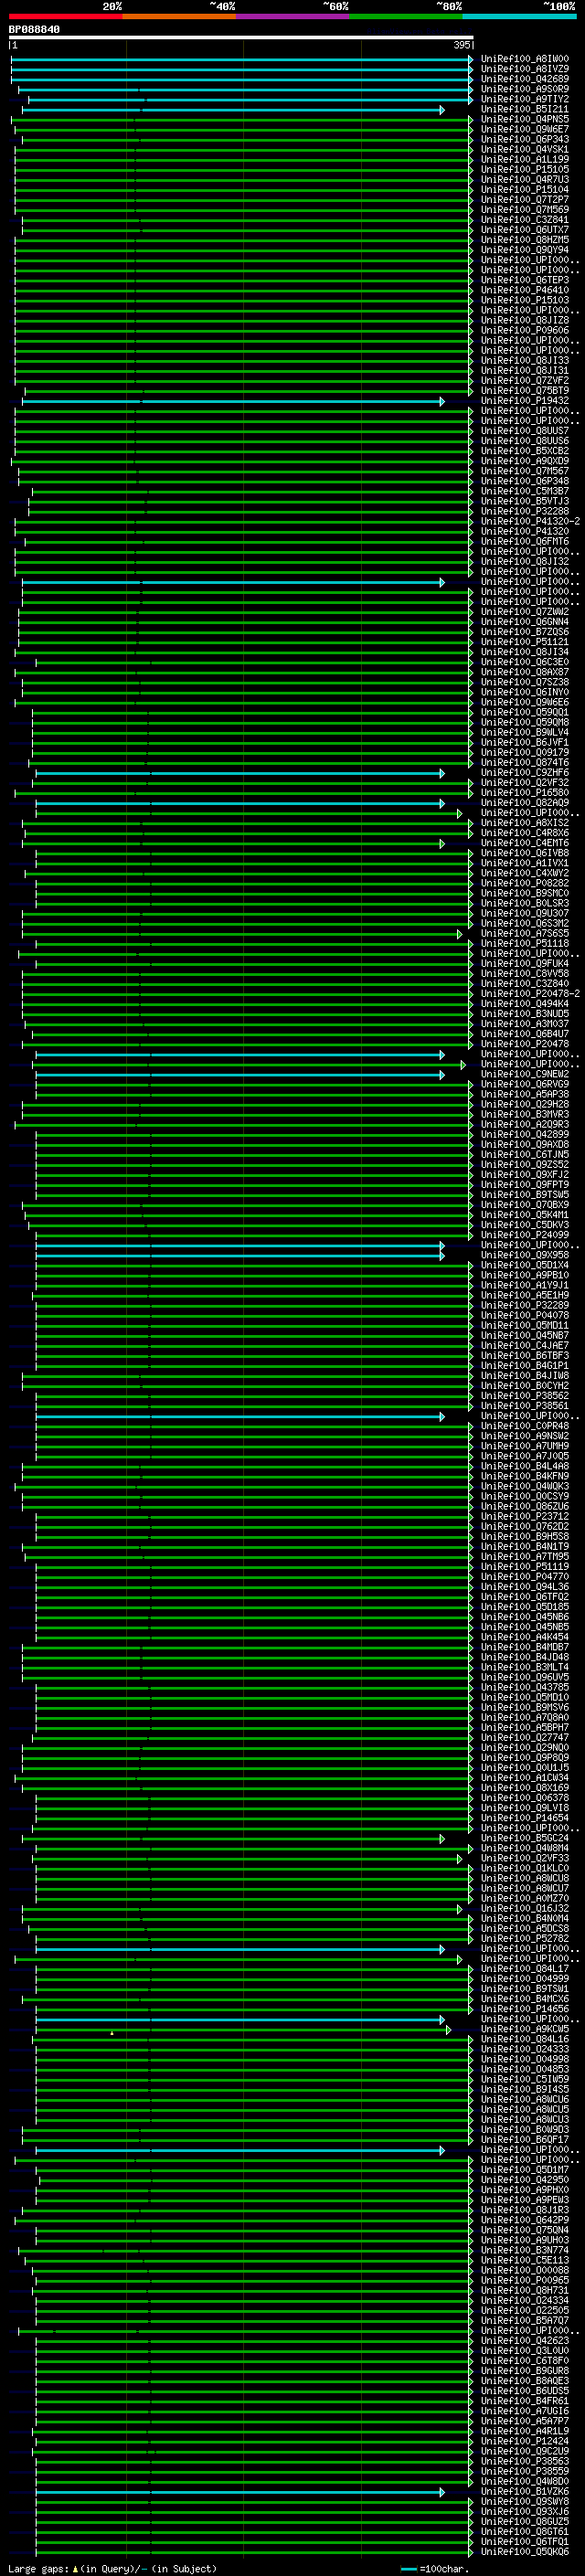Click the 395 end position label
Screen dimensions: 585x2576
[x=461, y=45]
